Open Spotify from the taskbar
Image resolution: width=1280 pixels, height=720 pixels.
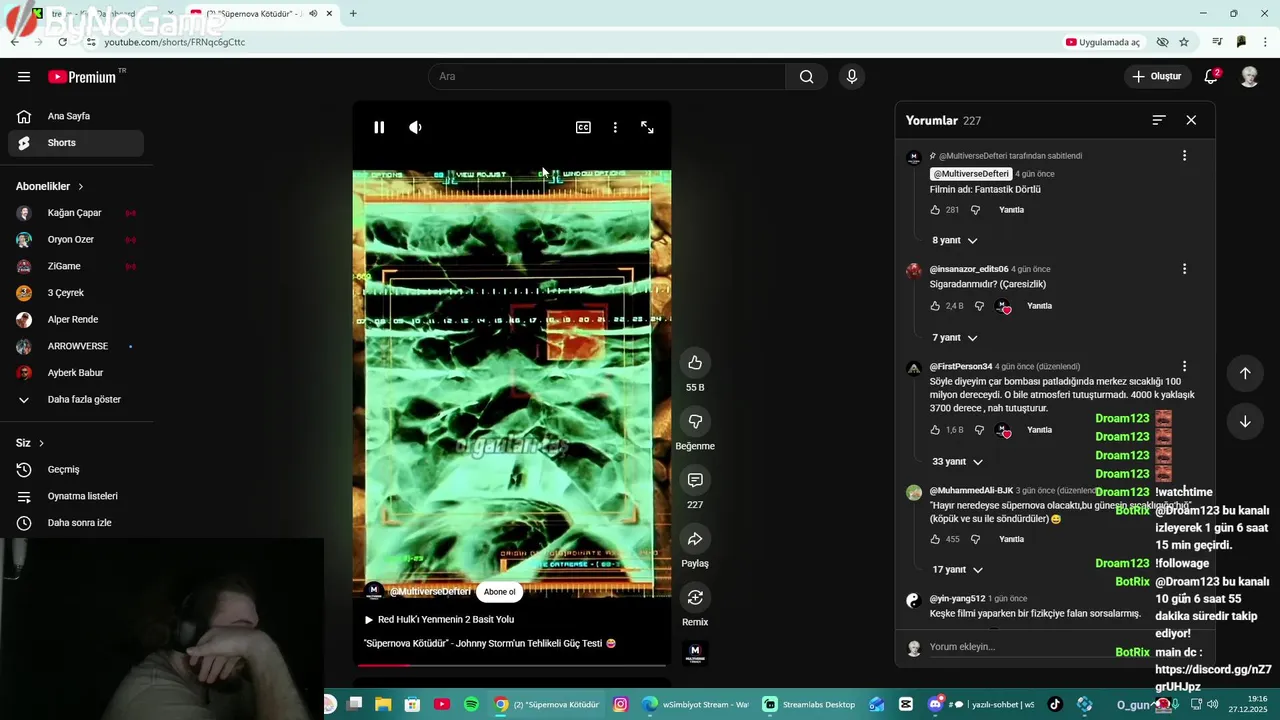[471, 704]
